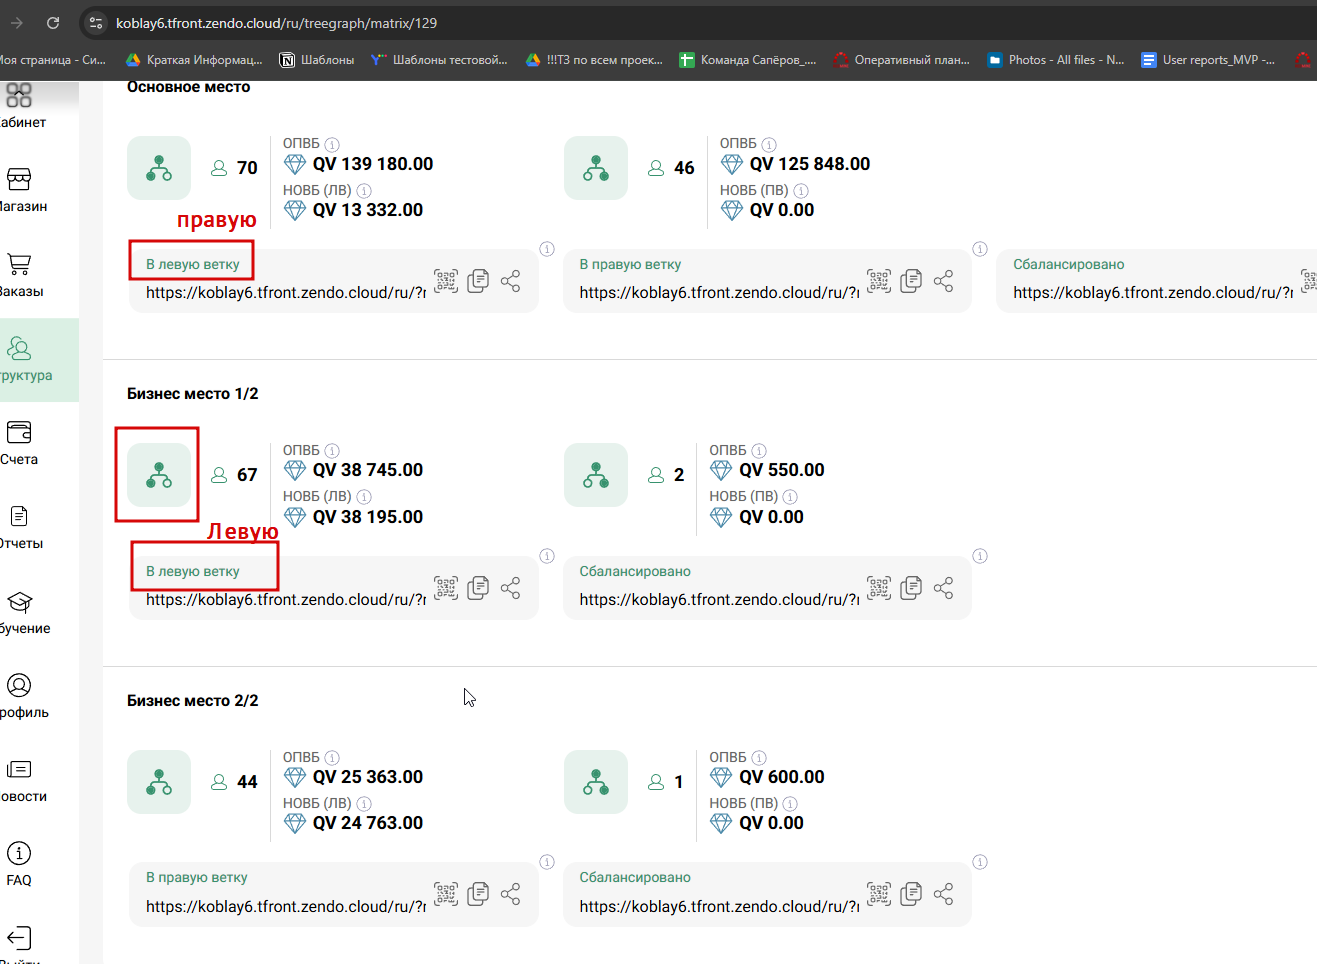The image size is (1317, 964).
Task: Click the Основное место left-branch referral URL
Action: pyautogui.click(x=286, y=293)
